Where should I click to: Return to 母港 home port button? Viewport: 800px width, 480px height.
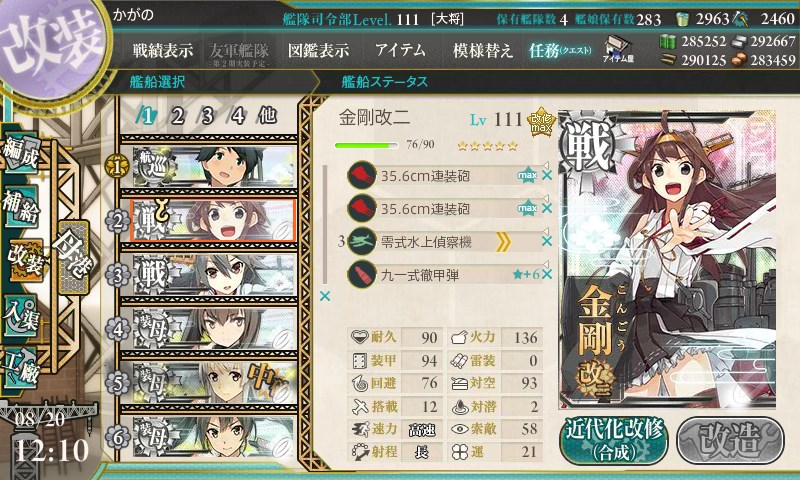point(73,257)
